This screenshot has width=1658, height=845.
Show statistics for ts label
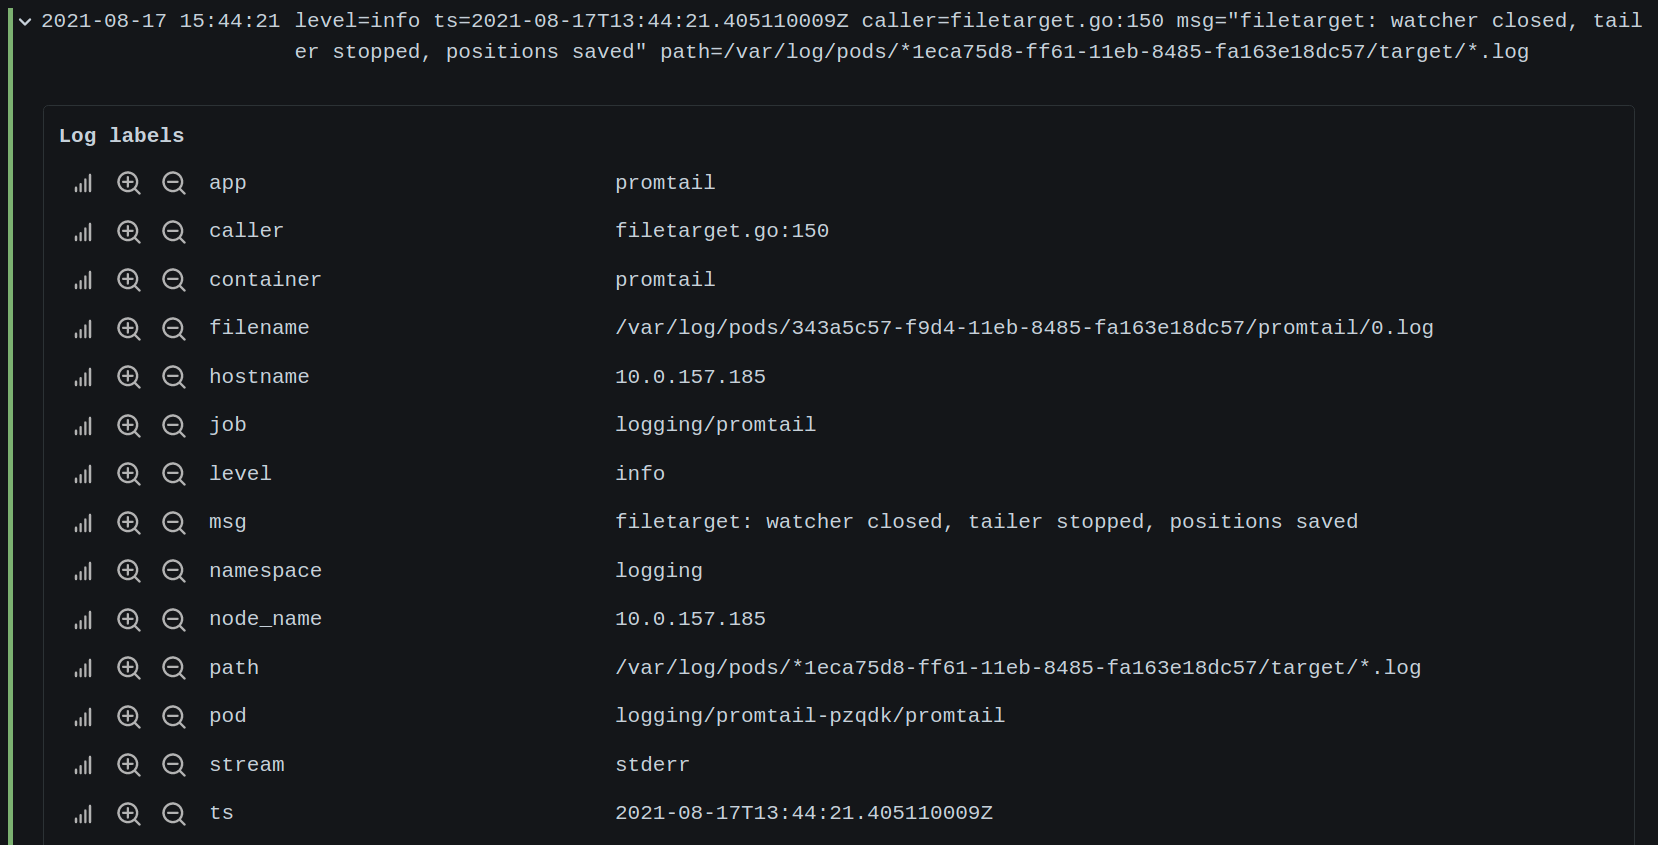point(83,814)
